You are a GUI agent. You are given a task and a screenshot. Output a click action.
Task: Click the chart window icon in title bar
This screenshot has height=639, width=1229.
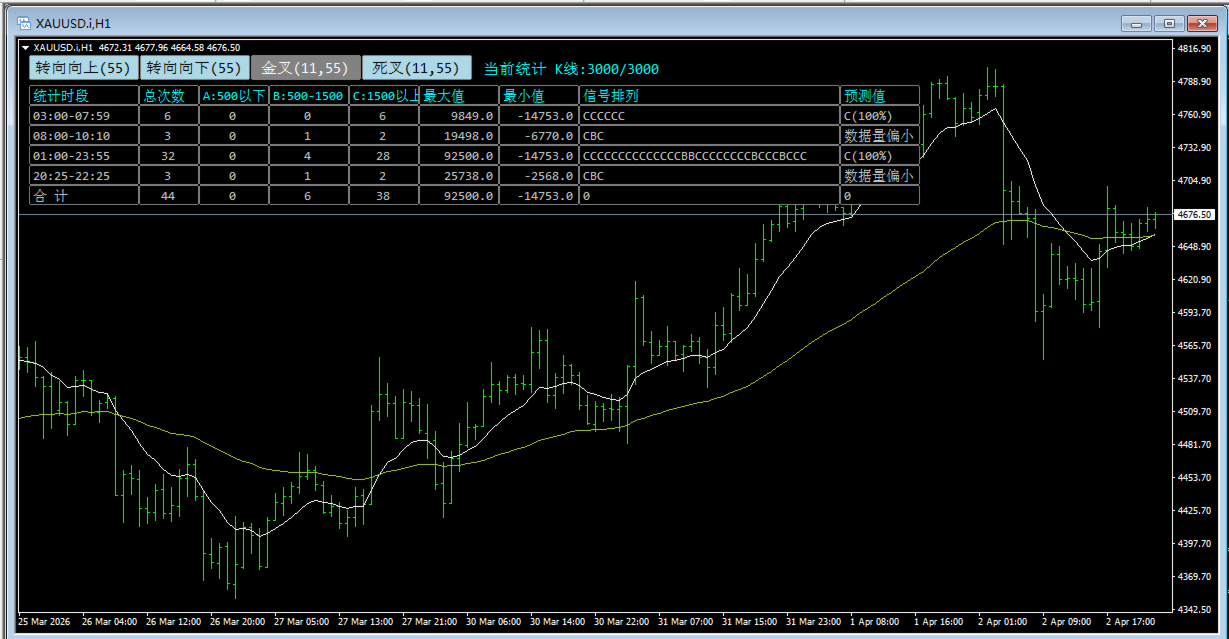click(24, 22)
